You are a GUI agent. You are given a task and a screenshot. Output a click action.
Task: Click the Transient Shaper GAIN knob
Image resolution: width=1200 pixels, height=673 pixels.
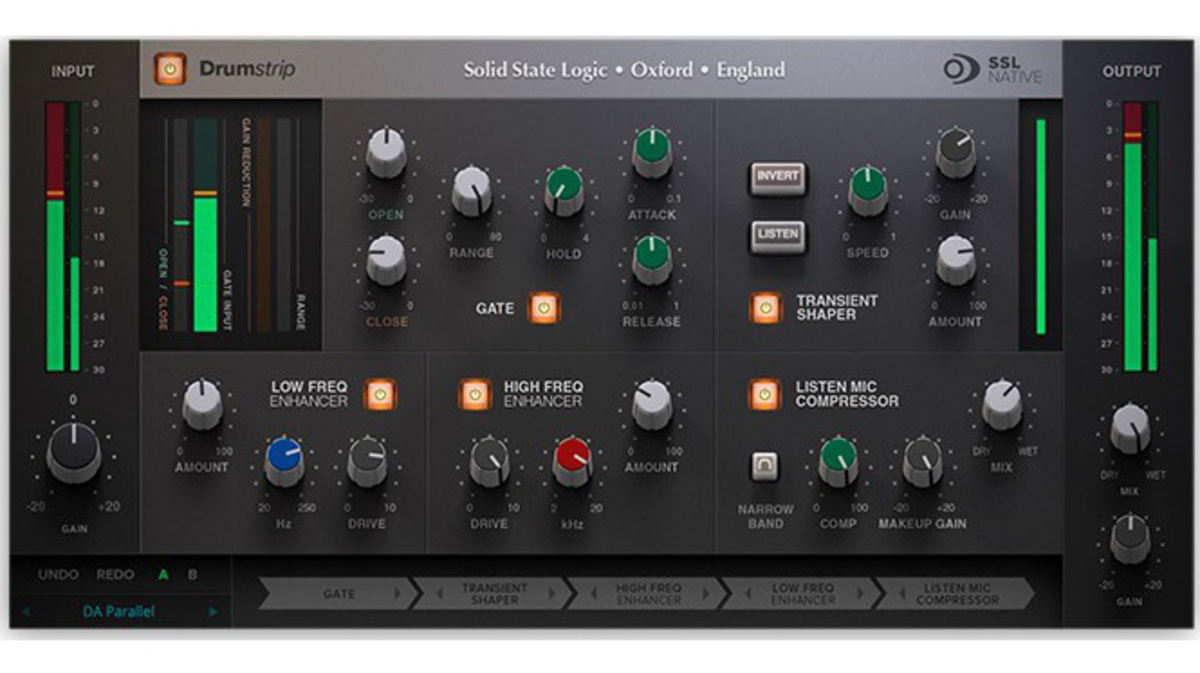pyautogui.click(x=955, y=153)
